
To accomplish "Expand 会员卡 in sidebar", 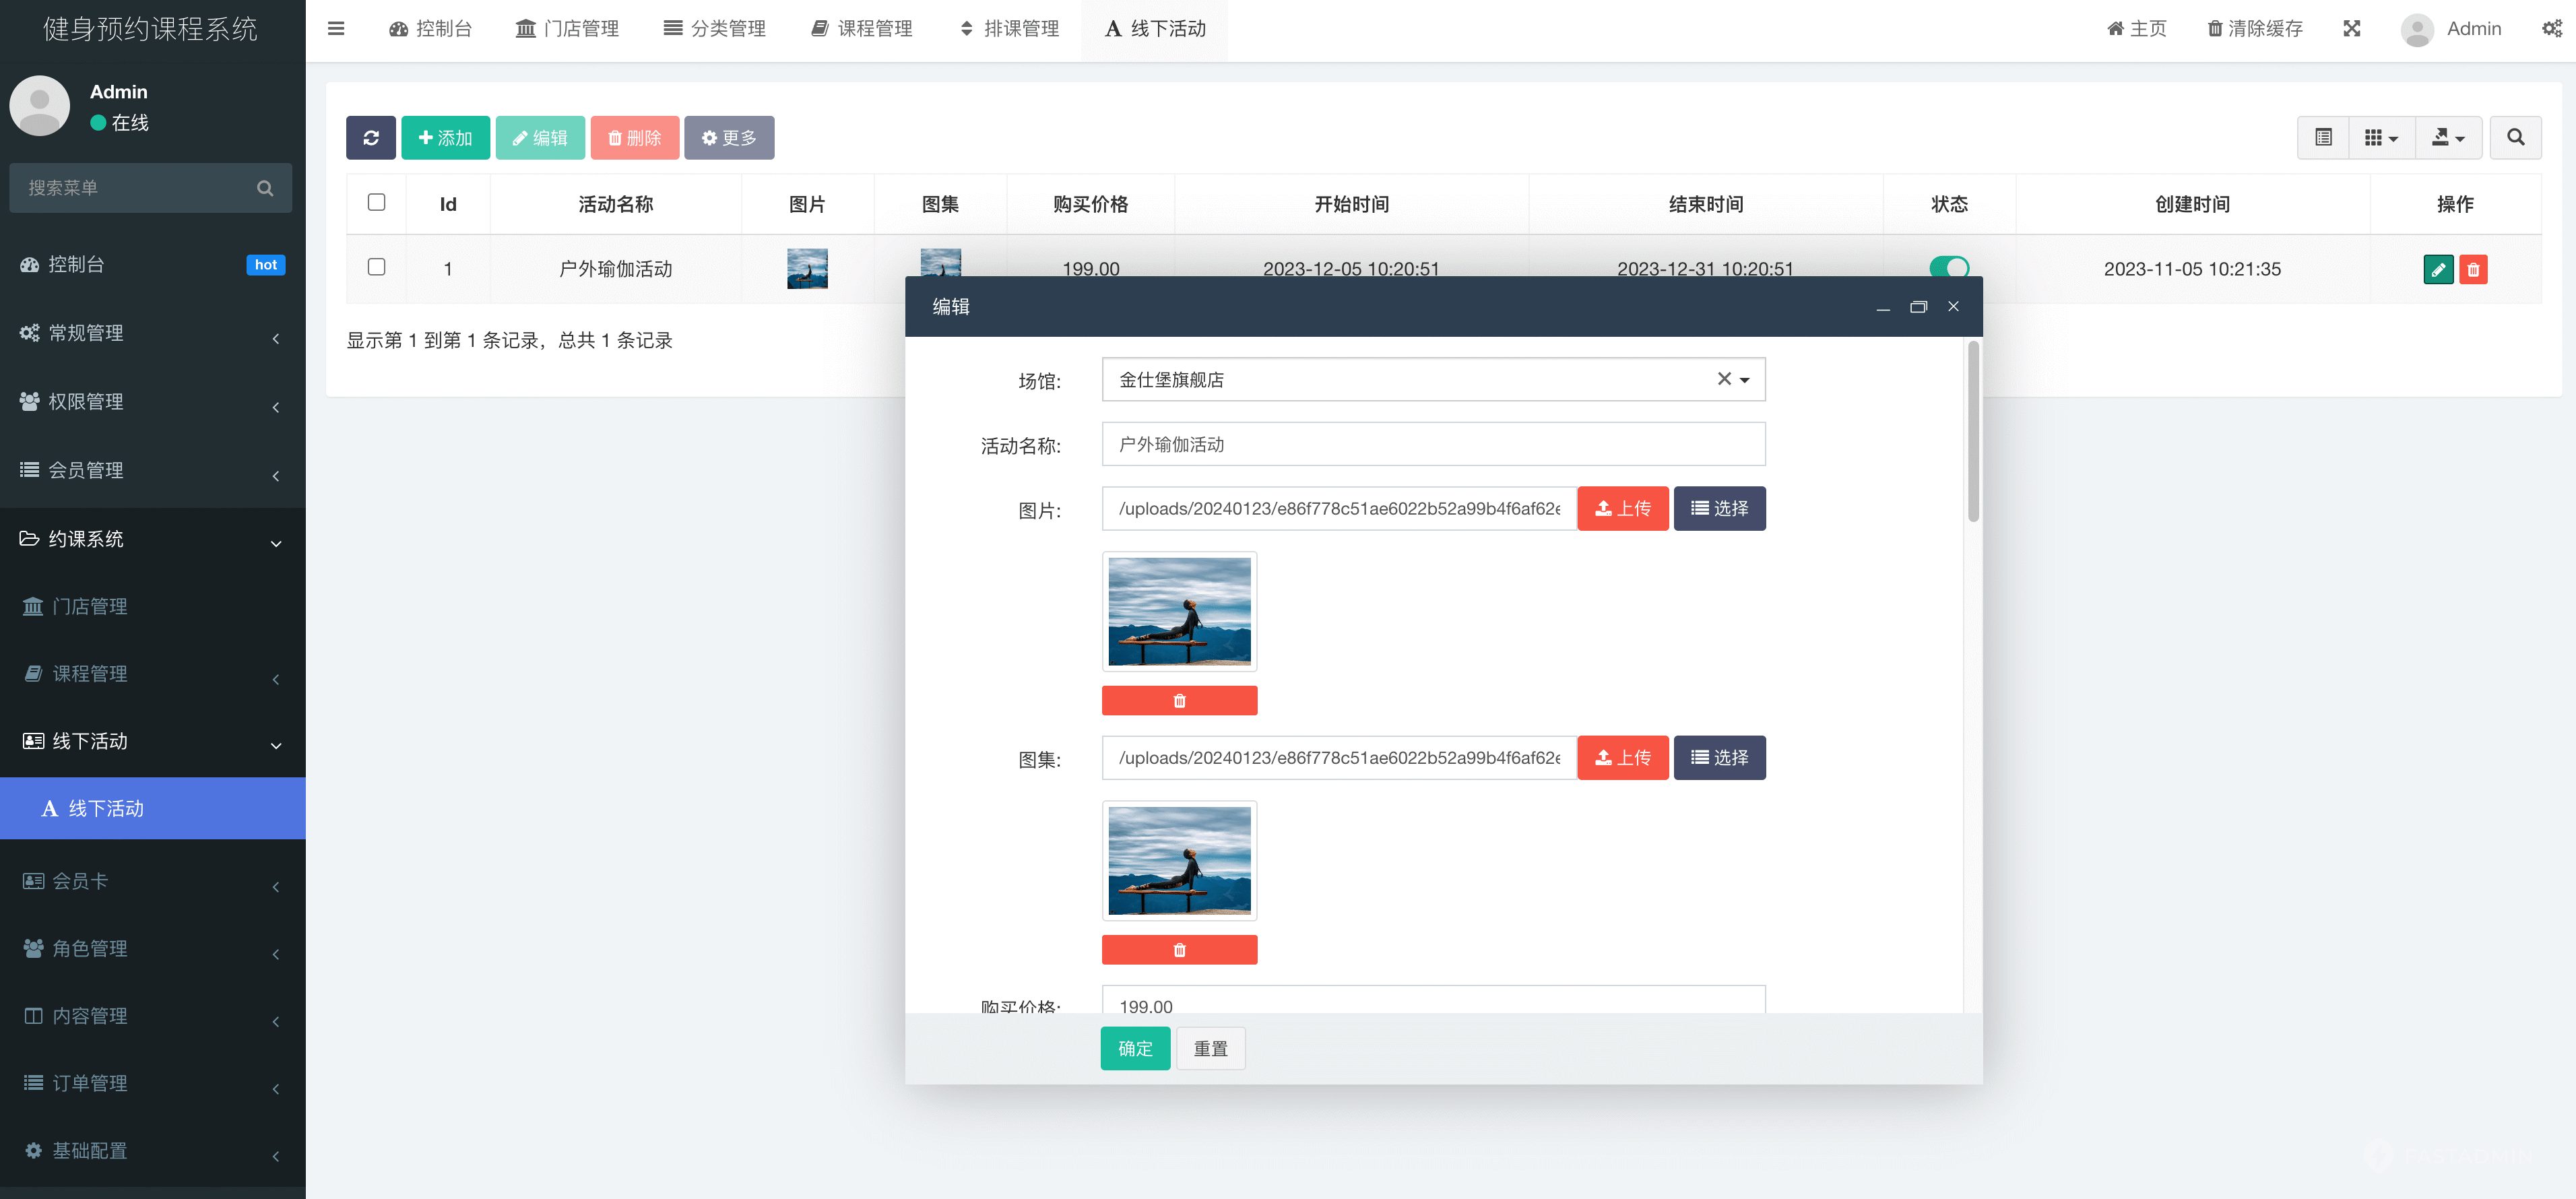I will 152,881.
